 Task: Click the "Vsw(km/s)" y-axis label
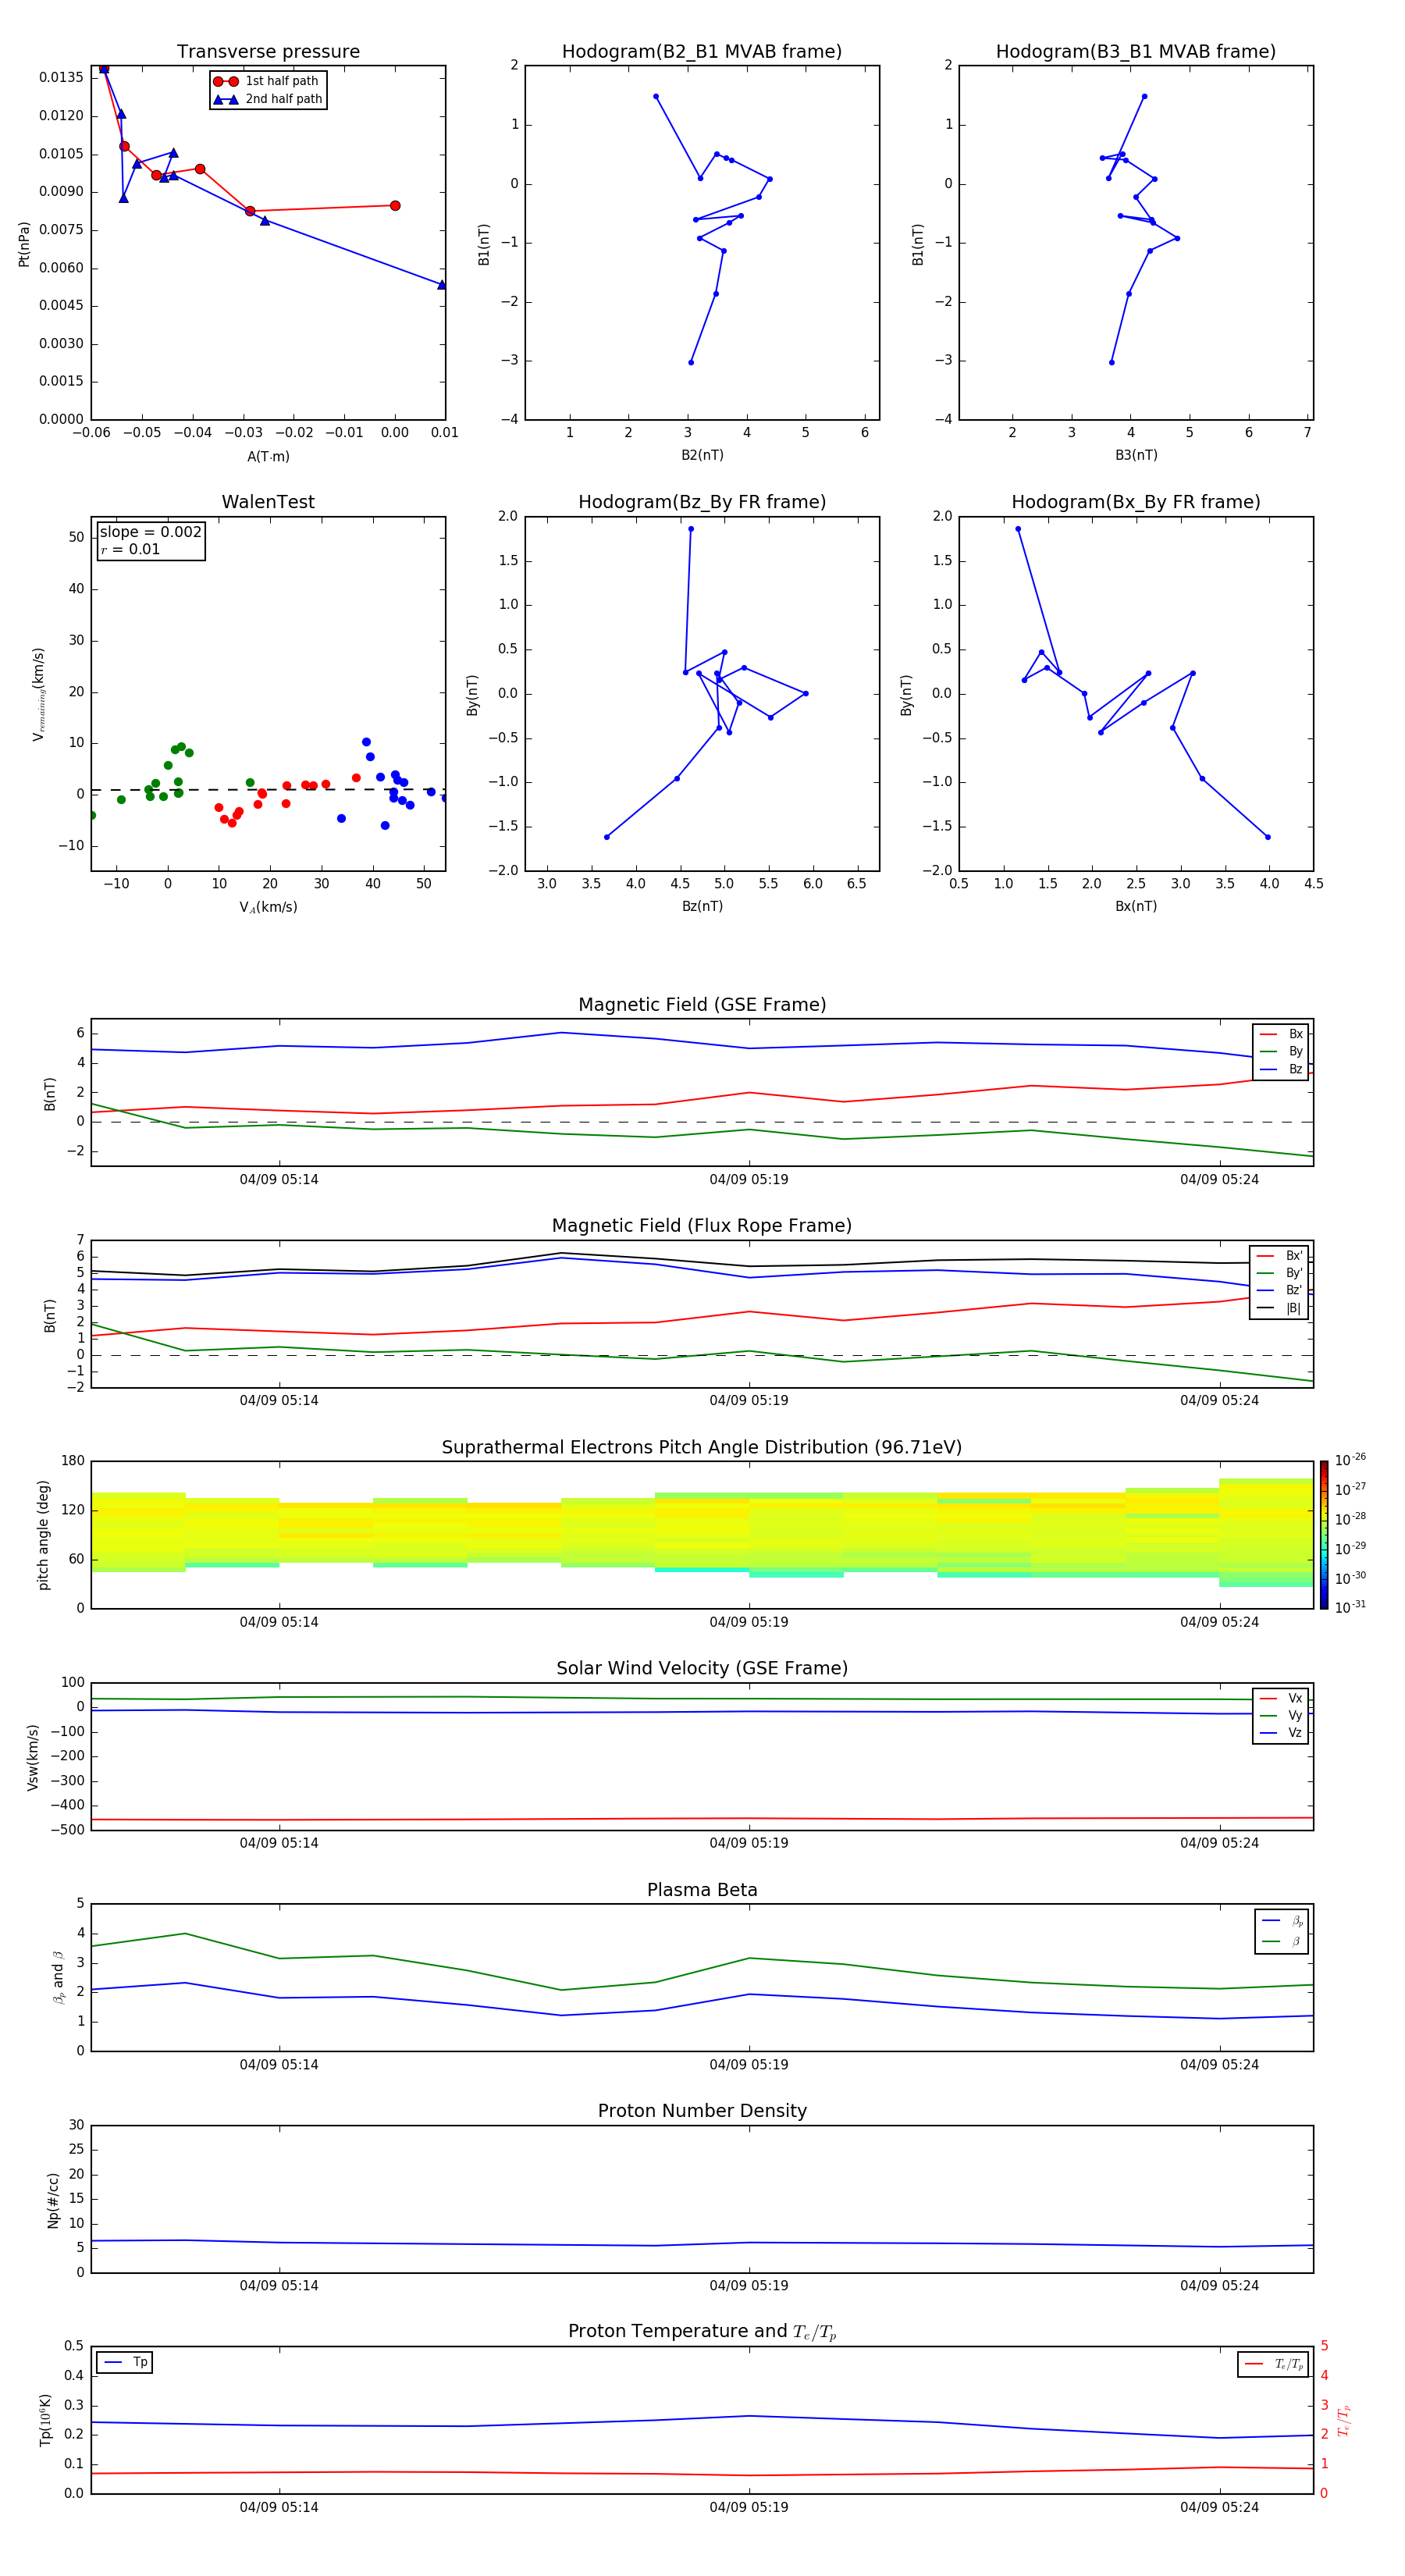click(33, 1756)
